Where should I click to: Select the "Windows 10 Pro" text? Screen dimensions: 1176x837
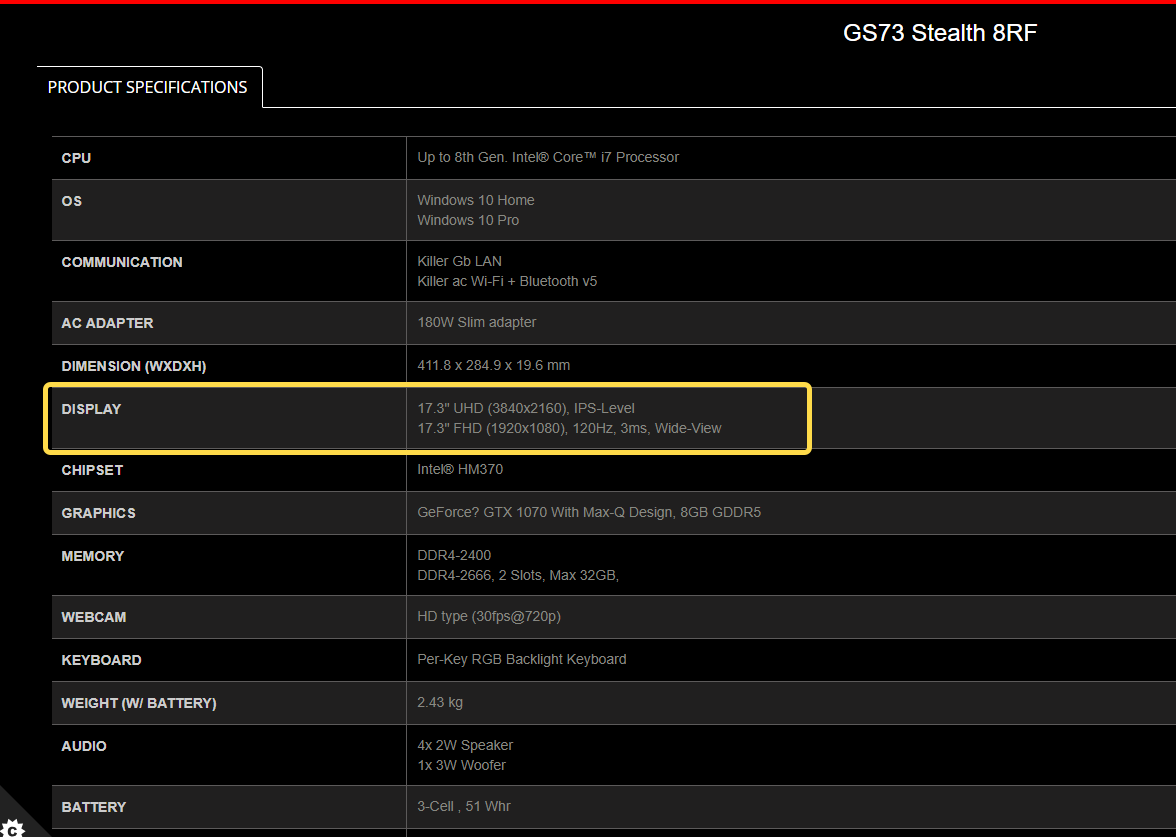[x=468, y=220]
